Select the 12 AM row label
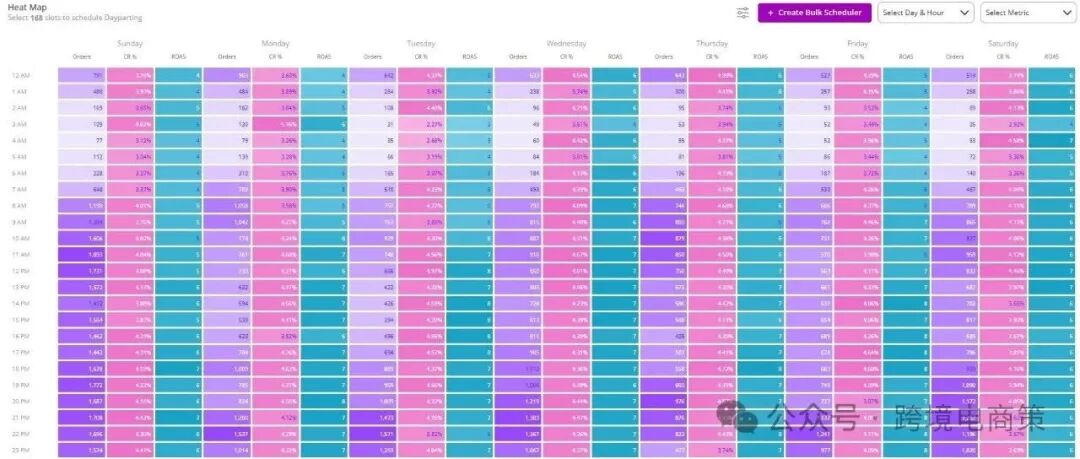 tap(21, 75)
